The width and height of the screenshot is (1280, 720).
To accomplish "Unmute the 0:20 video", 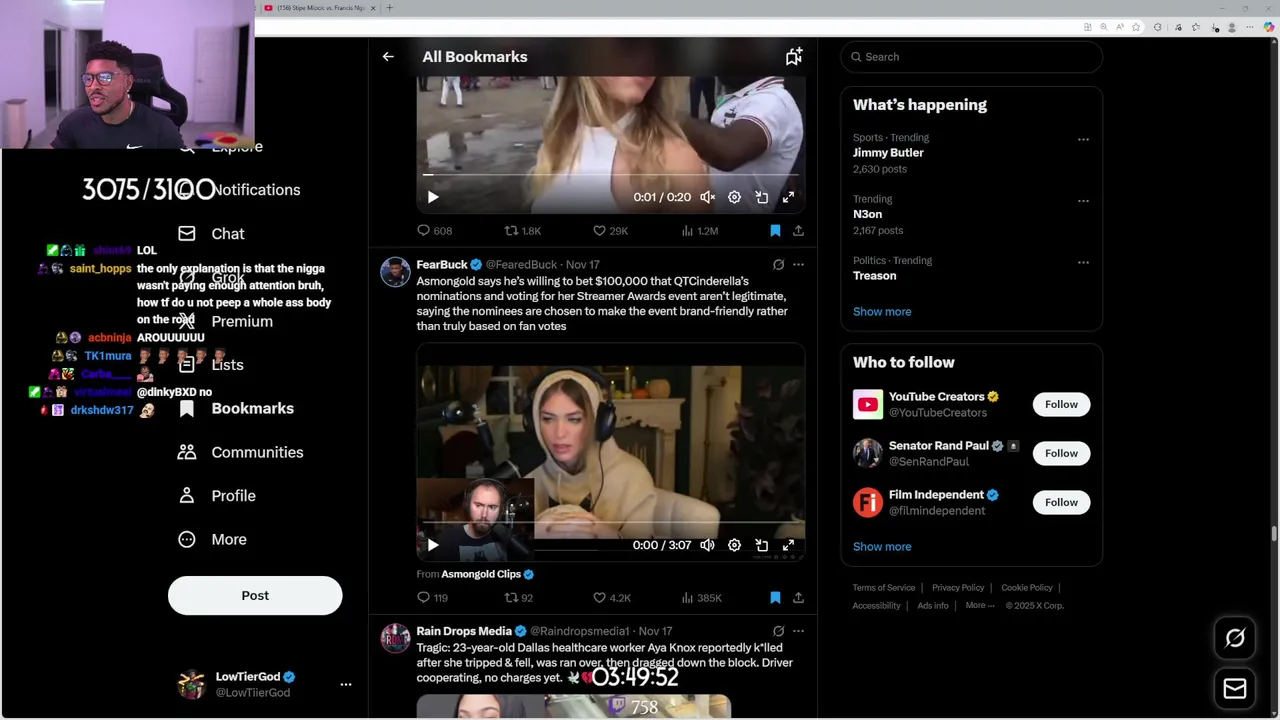I will [707, 198].
